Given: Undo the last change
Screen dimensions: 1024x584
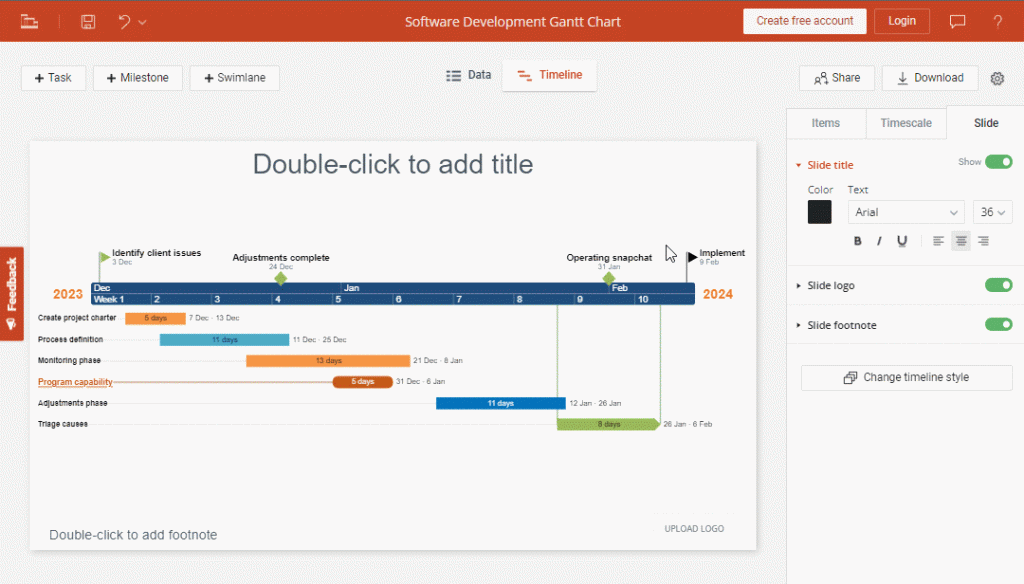Looking at the screenshot, I should pos(123,21).
